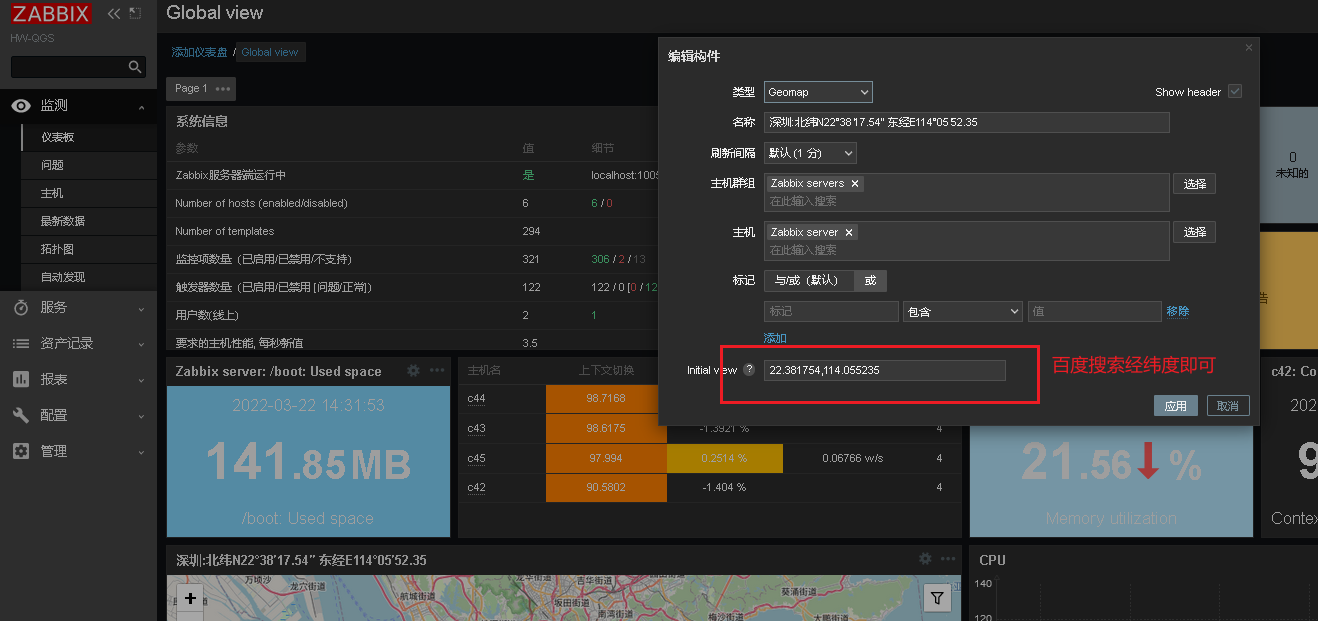1318x621 pixels.
Task: Click 141.85 MB used space value
Action: click(x=308, y=463)
